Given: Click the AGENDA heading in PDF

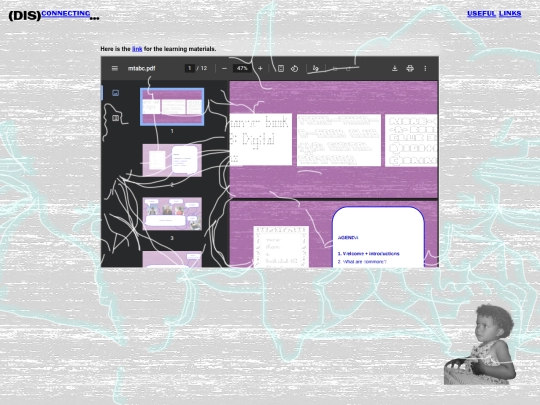Looking at the screenshot, I should coord(348,238).
